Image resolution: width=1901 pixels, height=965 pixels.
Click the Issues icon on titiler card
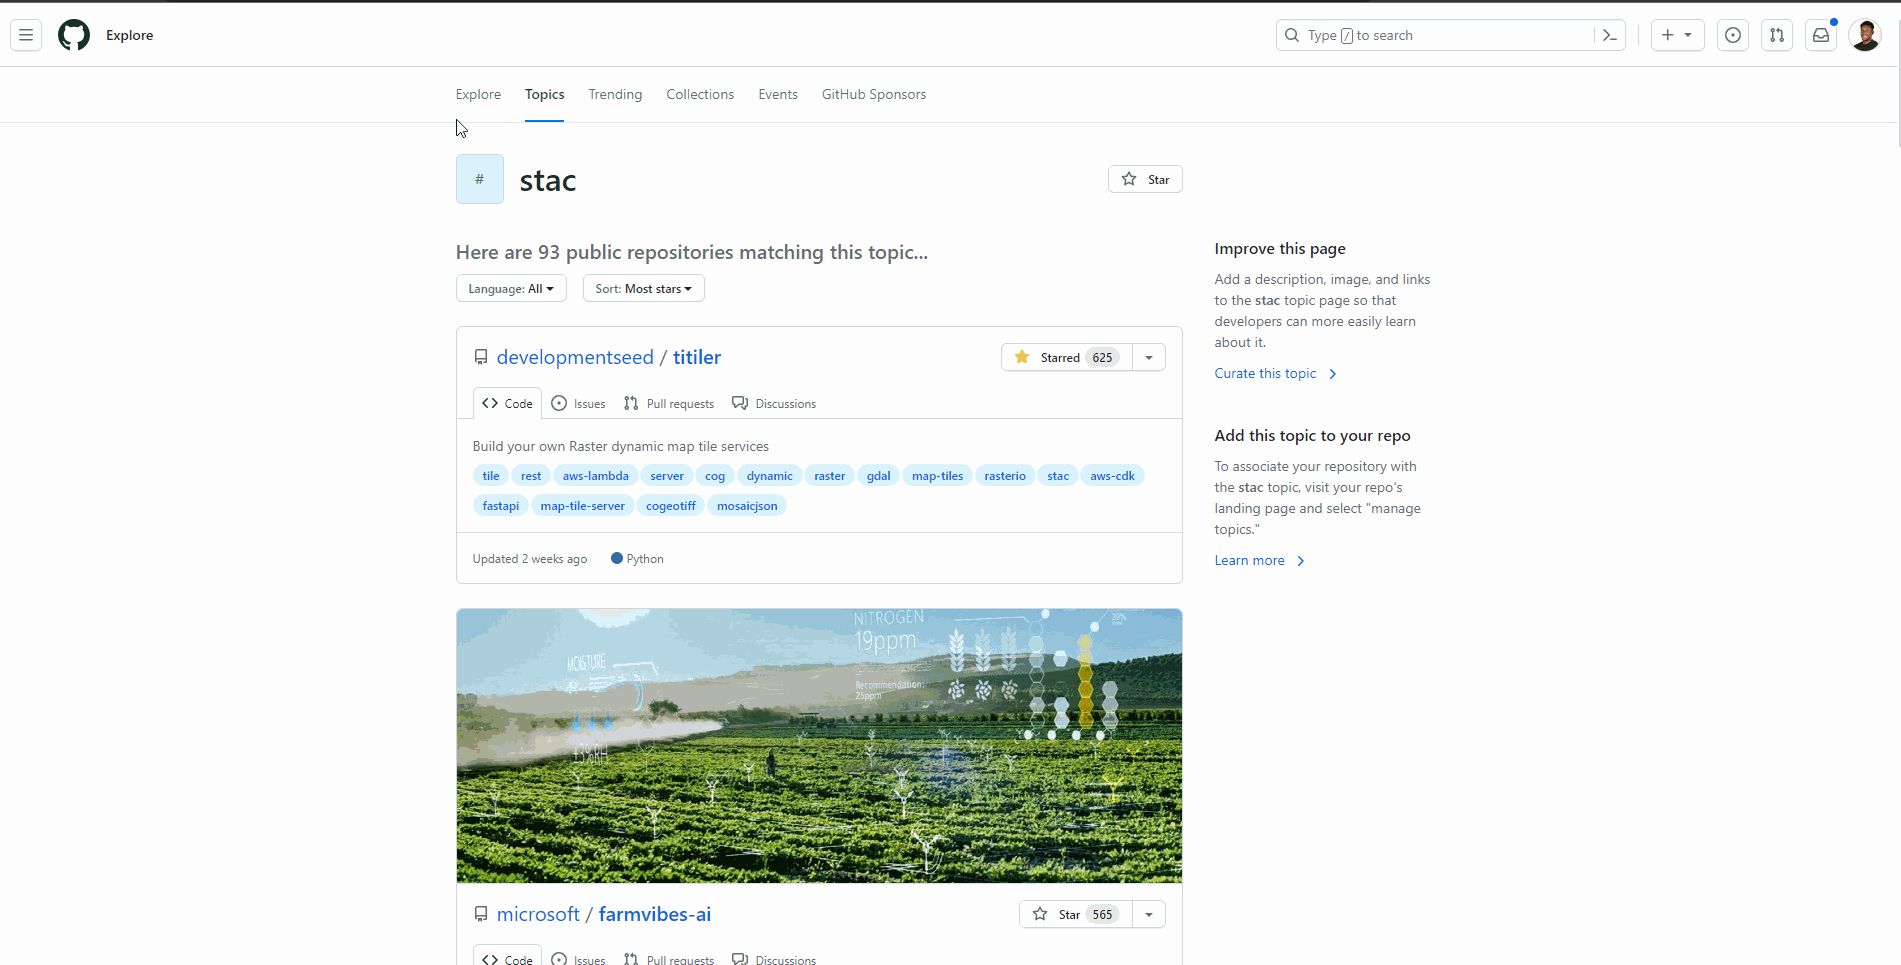tap(578, 403)
